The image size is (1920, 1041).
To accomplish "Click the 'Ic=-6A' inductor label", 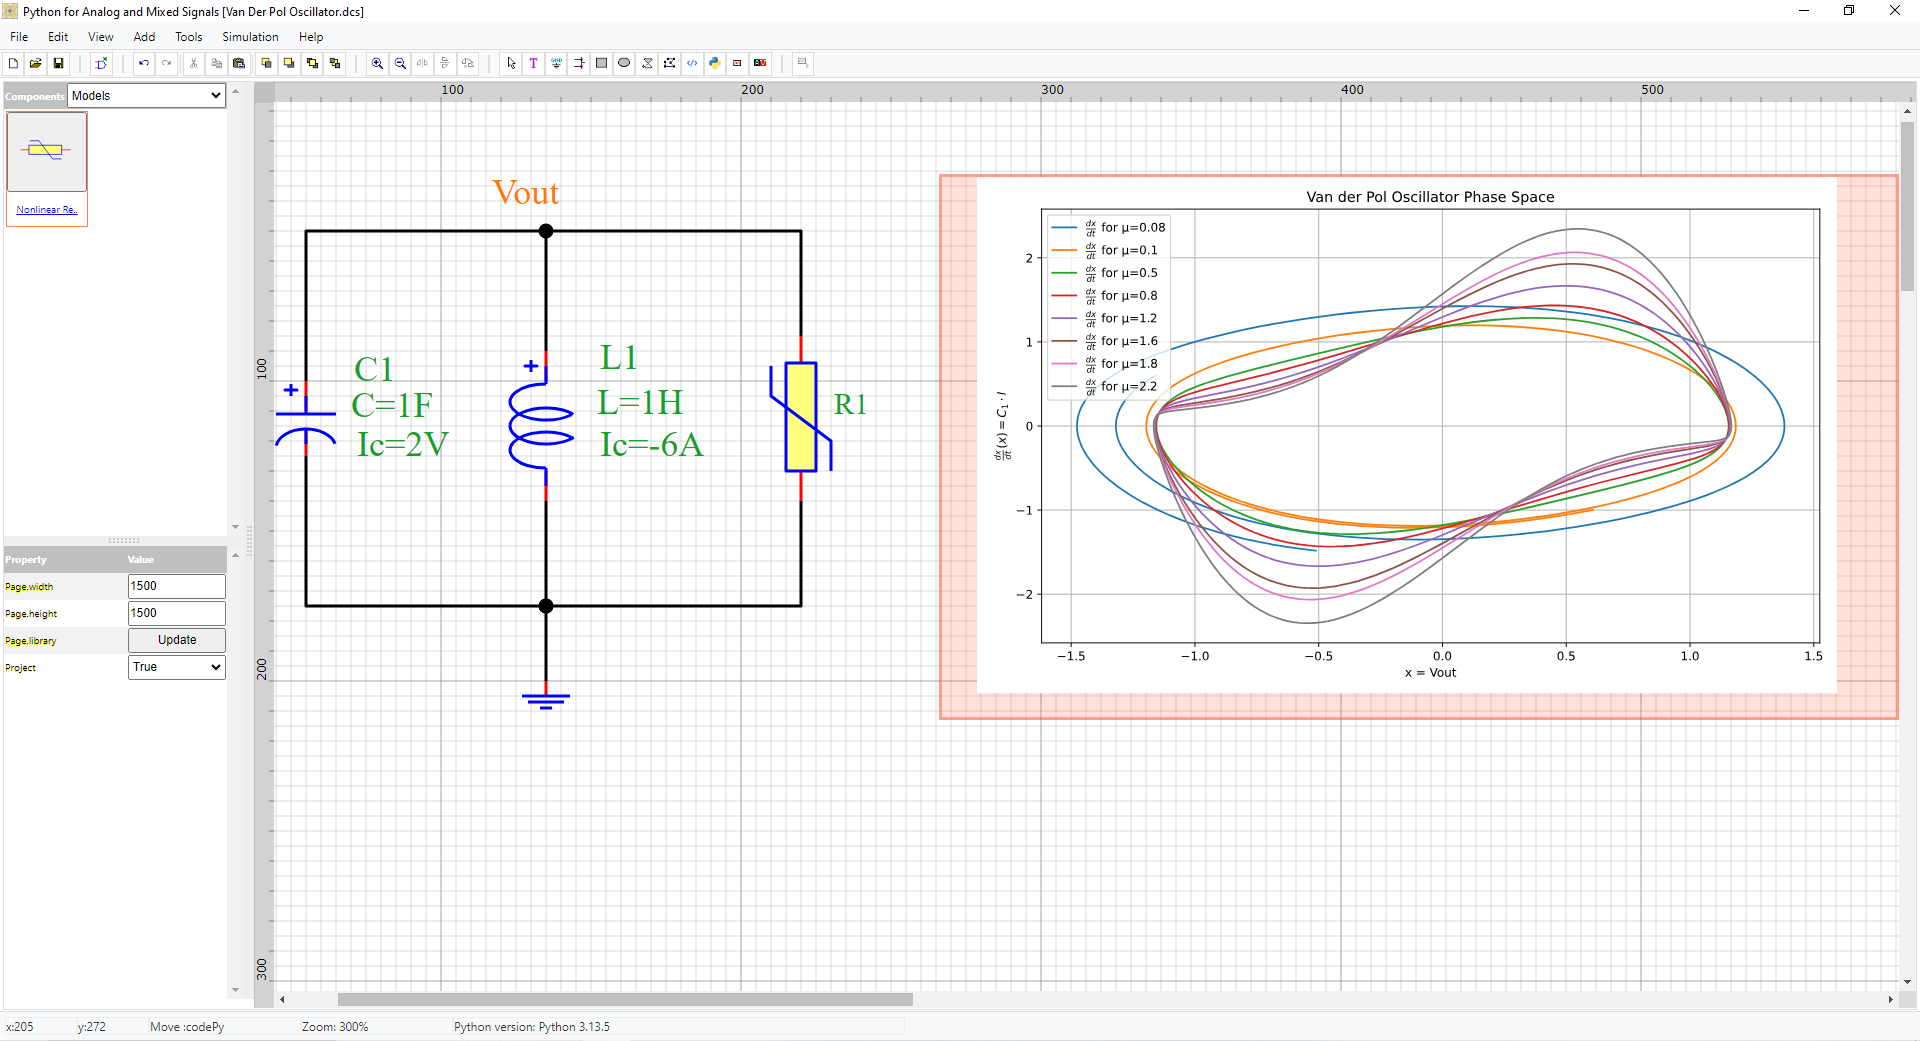I will tap(652, 445).
